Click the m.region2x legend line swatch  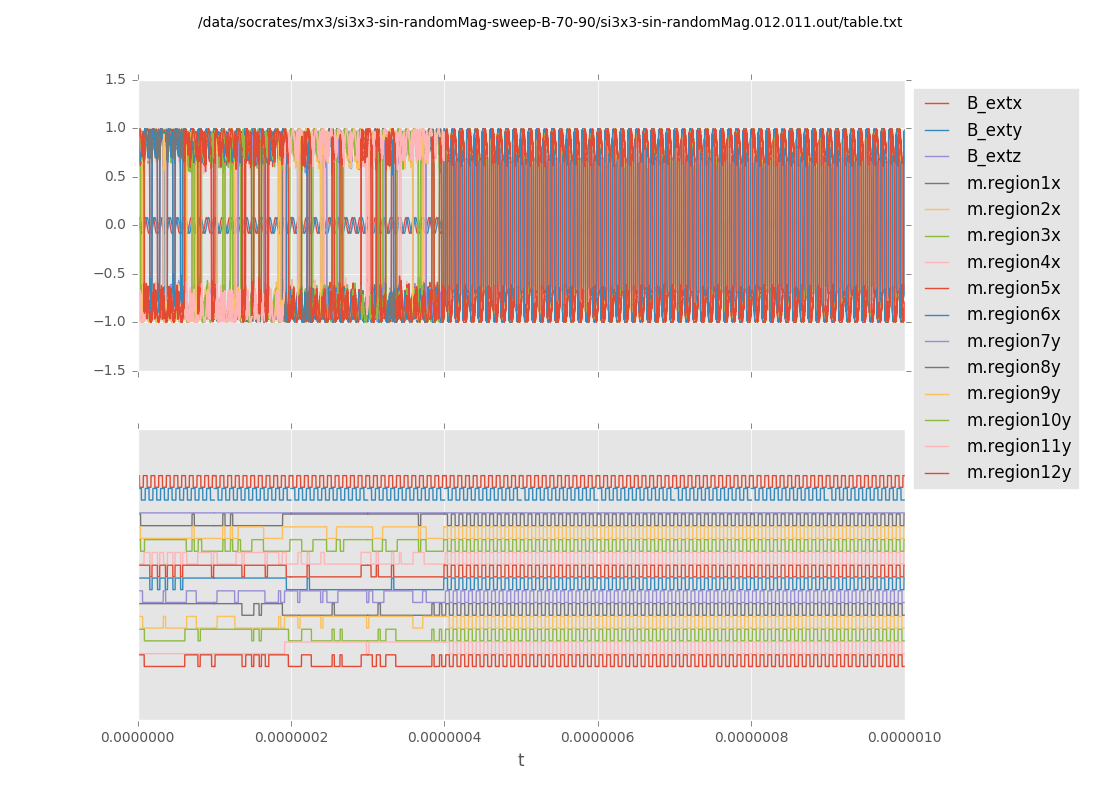click(x=937, y=209)
